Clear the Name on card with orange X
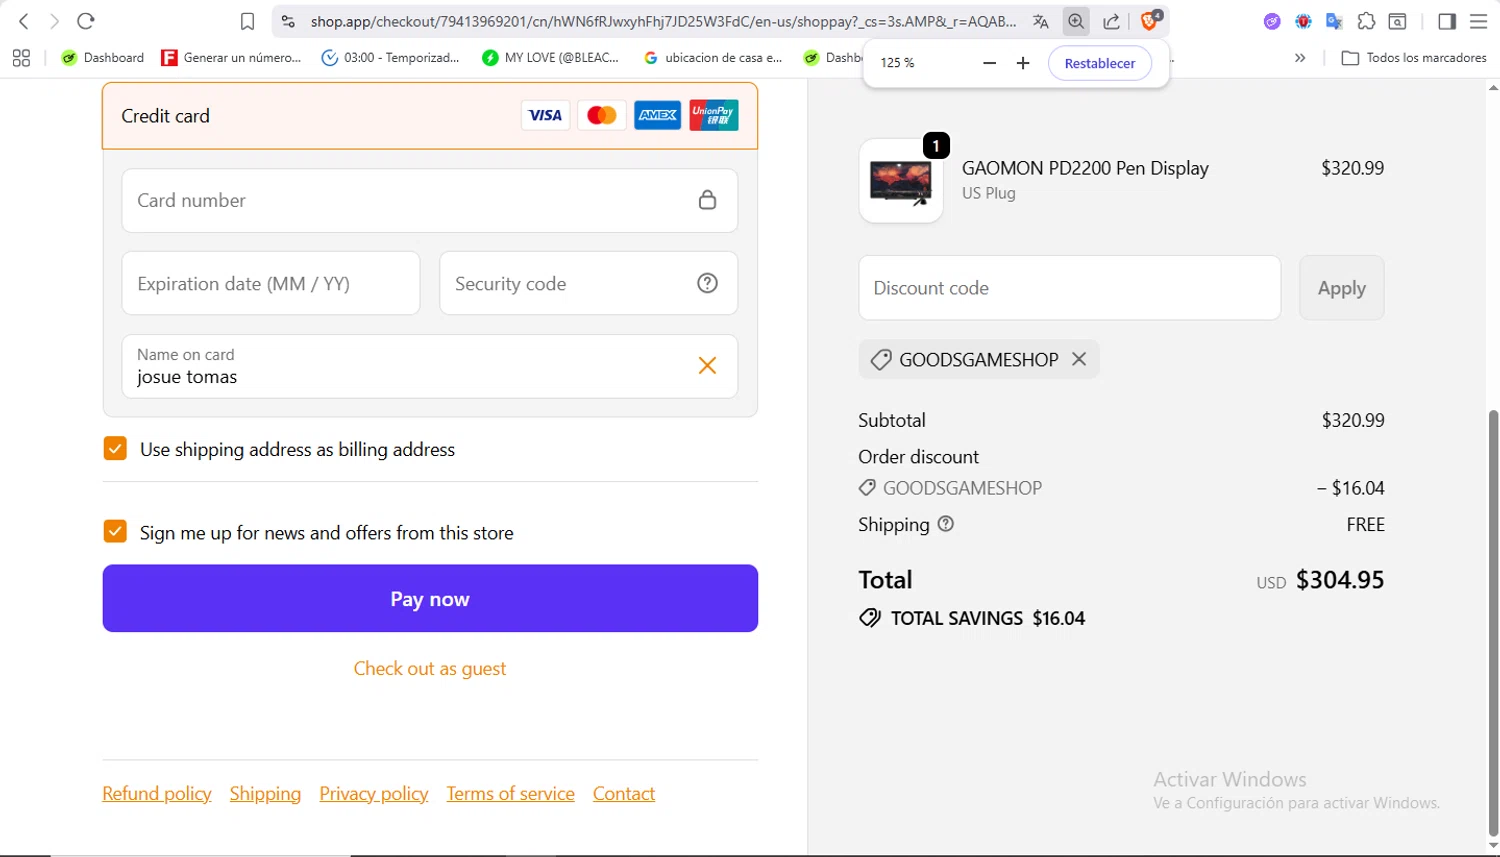The width and height of the screenshot is (1500, 857). 707,366
